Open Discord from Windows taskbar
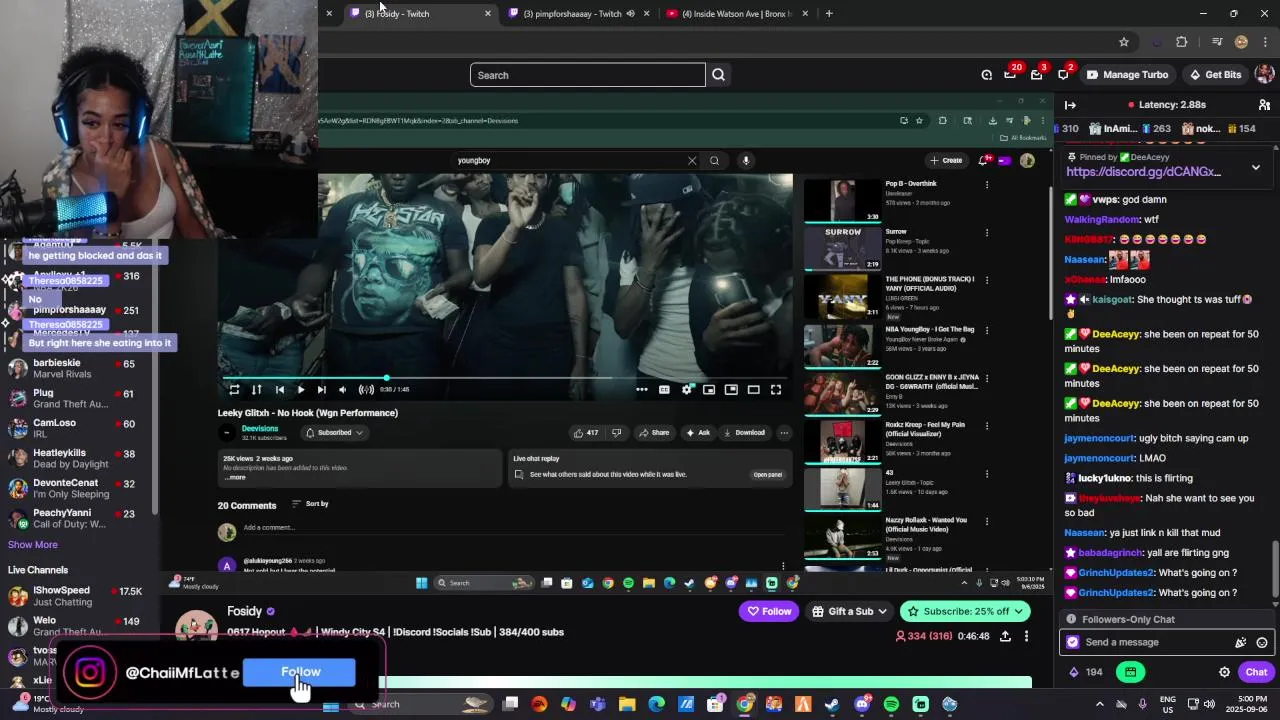The image size is (1280, 720). coord(862,705)
